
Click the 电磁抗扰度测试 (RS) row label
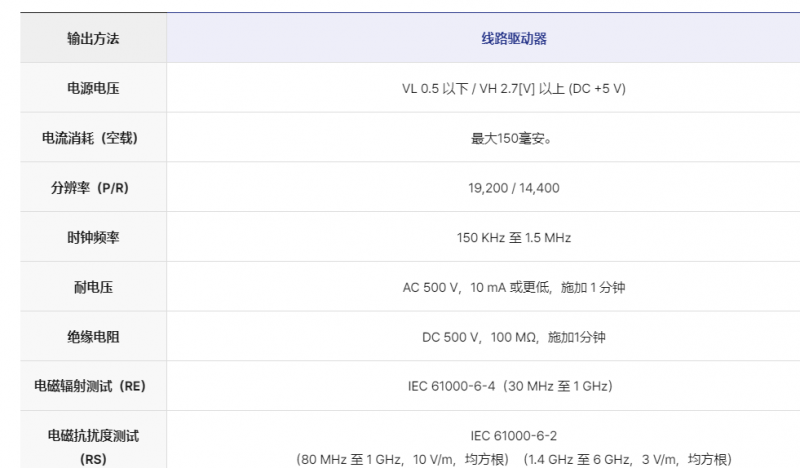(x=93, y=447)
